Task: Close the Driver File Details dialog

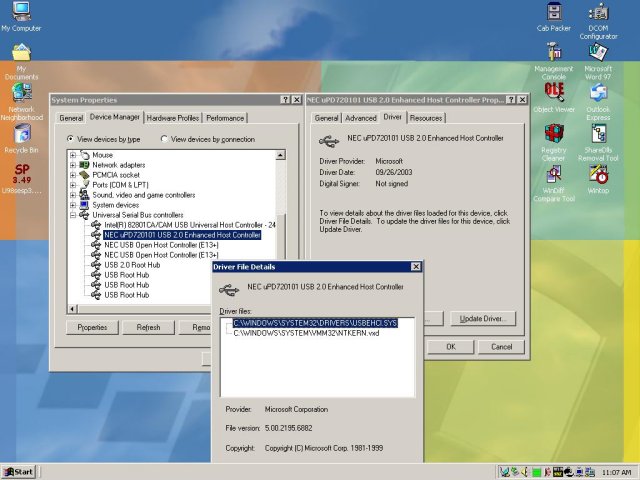Action: [x=416, y=267]
